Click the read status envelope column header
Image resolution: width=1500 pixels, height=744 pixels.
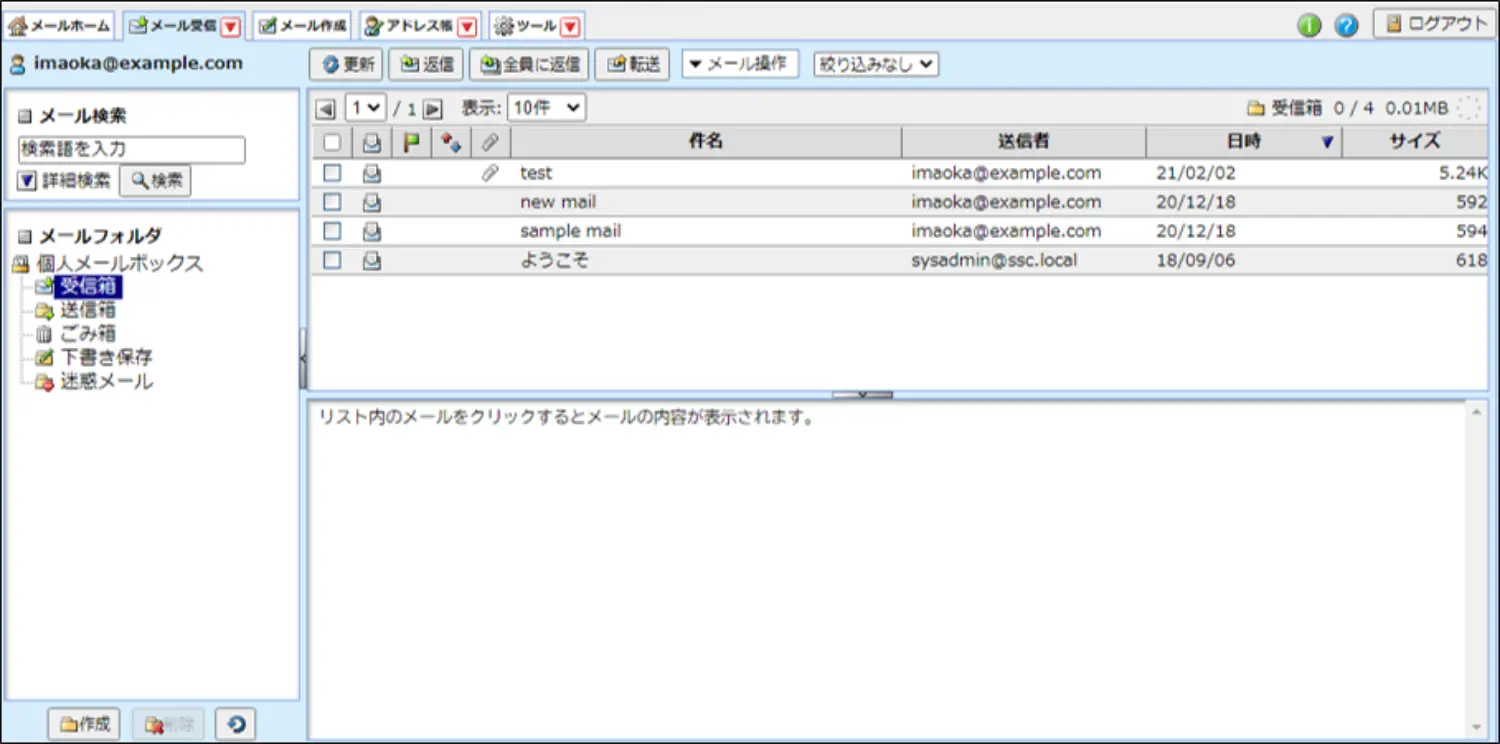tap(372, 143)
